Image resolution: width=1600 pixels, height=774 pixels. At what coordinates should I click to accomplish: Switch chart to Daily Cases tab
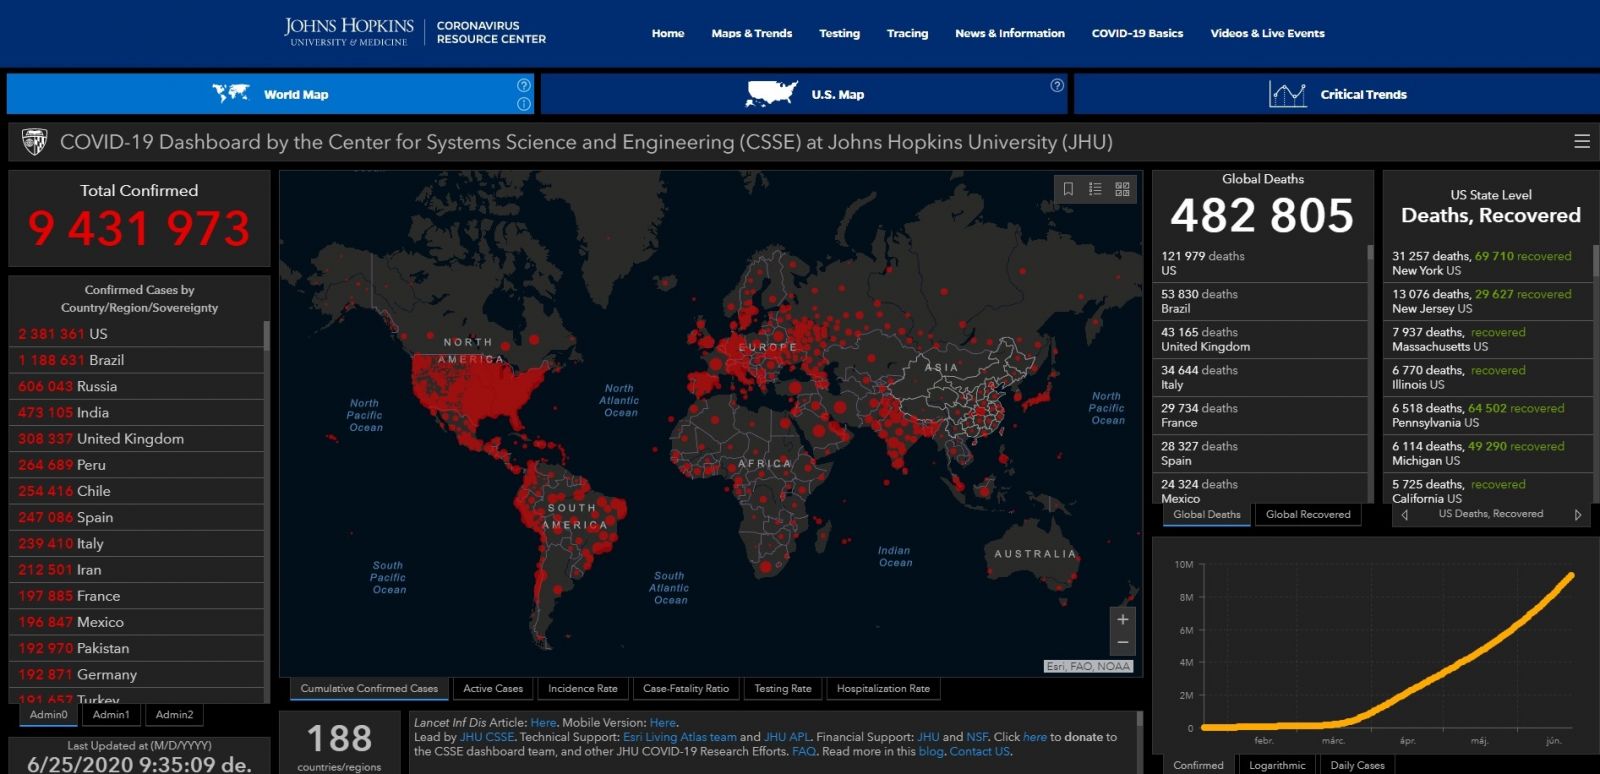1357,765
